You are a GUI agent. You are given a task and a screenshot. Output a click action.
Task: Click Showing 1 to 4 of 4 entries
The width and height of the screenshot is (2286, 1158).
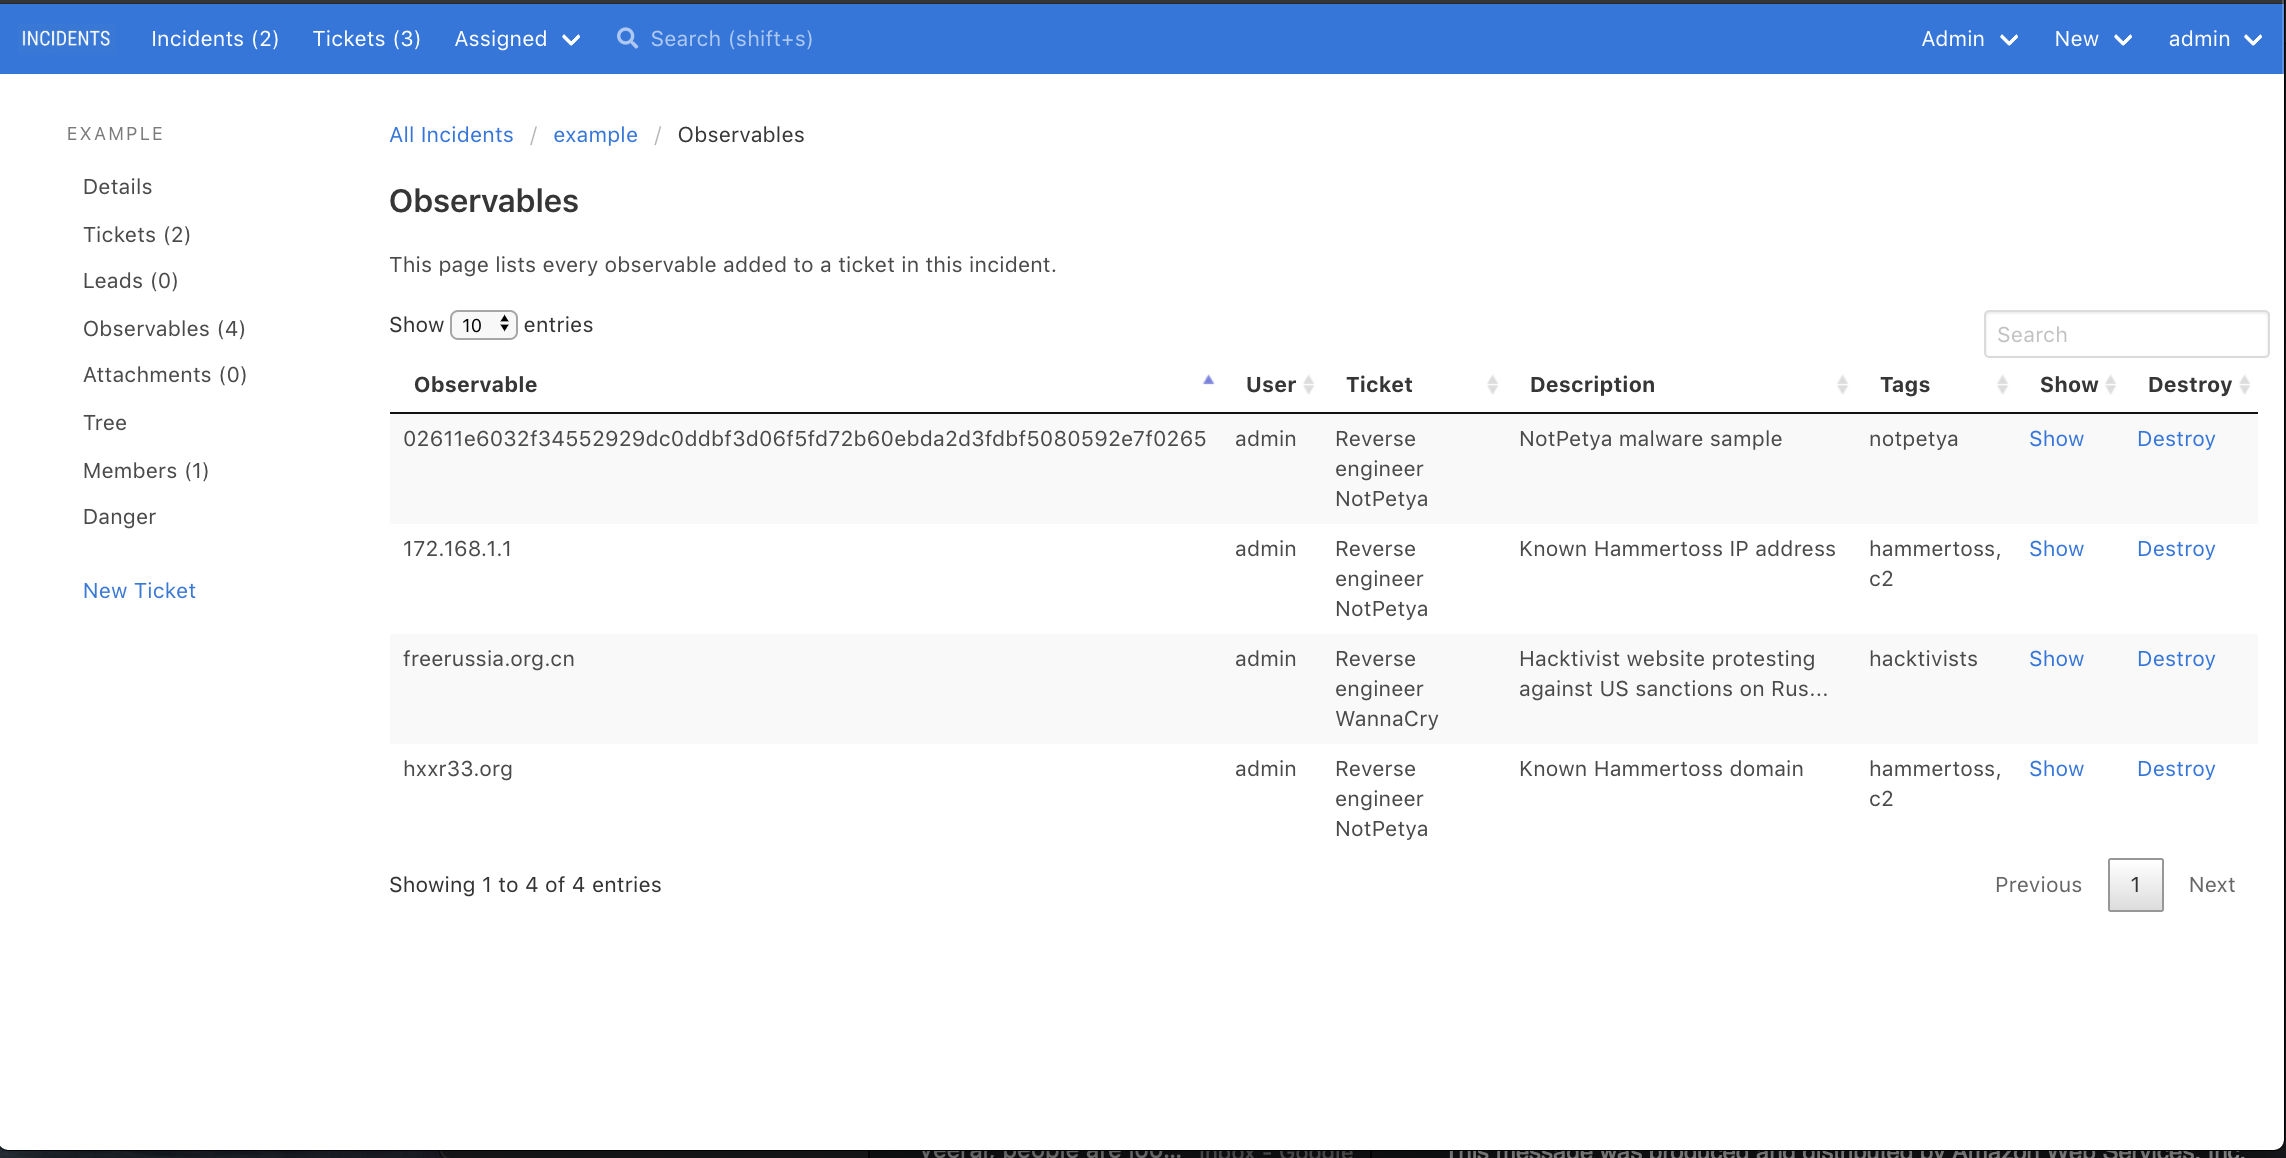tap(525, 885)
